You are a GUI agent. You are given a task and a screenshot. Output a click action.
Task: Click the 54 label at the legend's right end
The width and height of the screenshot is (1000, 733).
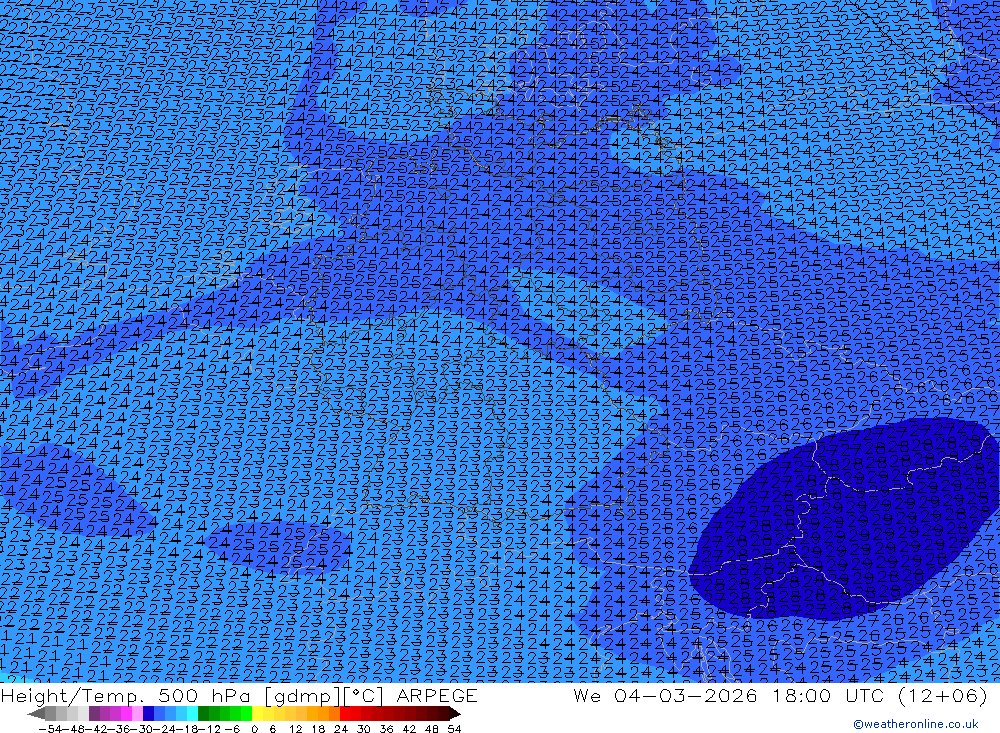pos(454,729)
